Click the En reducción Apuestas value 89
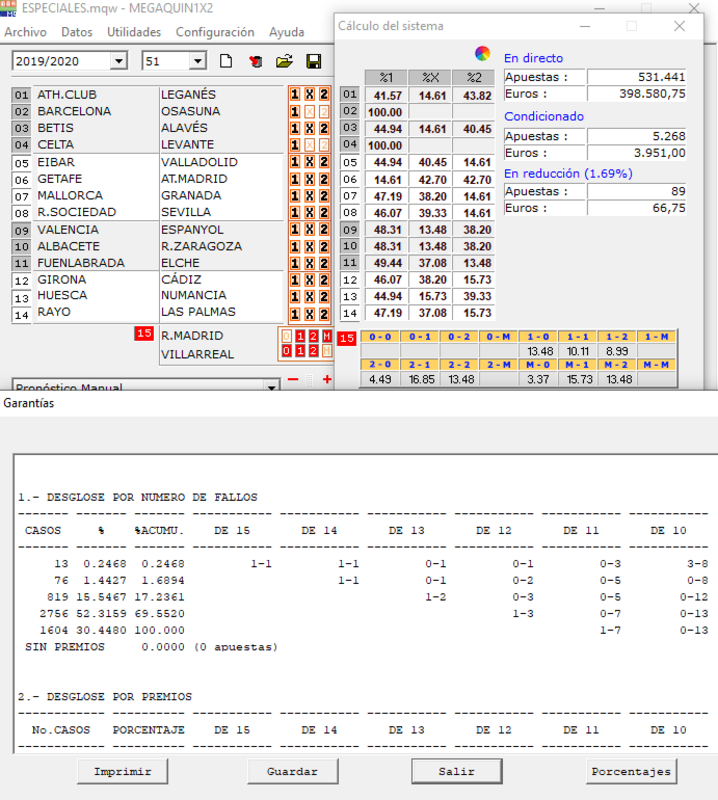718x800 pixels. tap(636, 191)
